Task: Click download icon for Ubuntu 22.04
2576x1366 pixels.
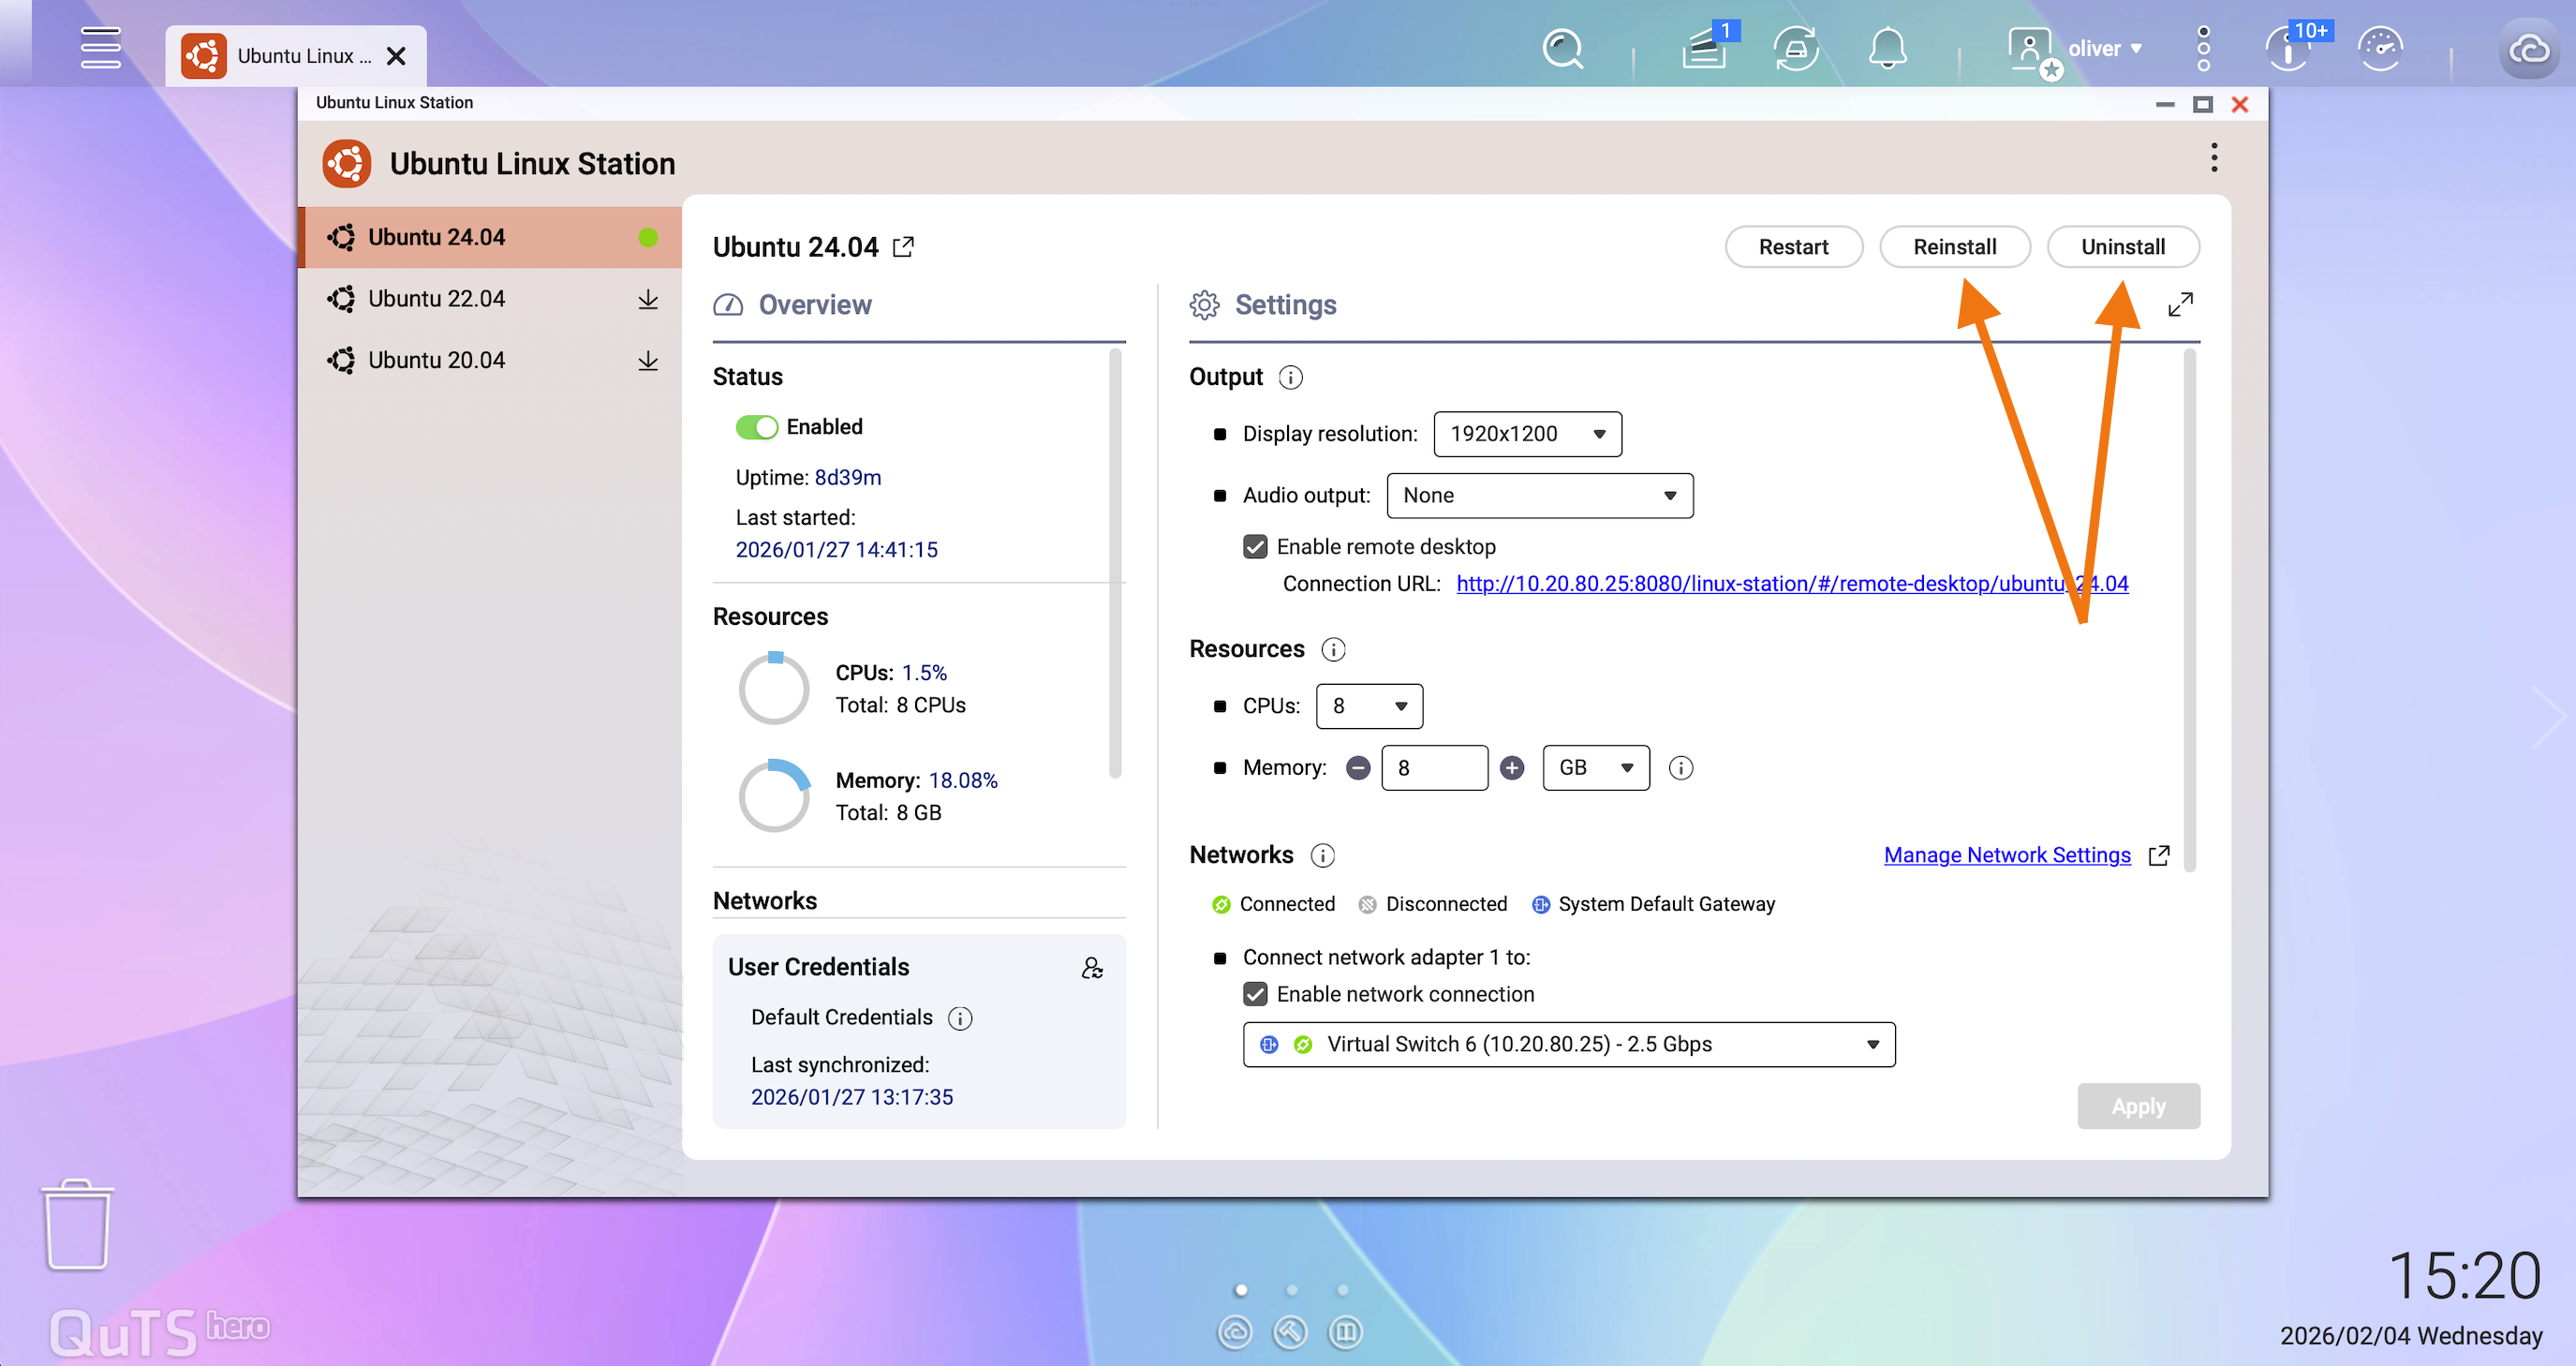Action: [x=648, y=299]
